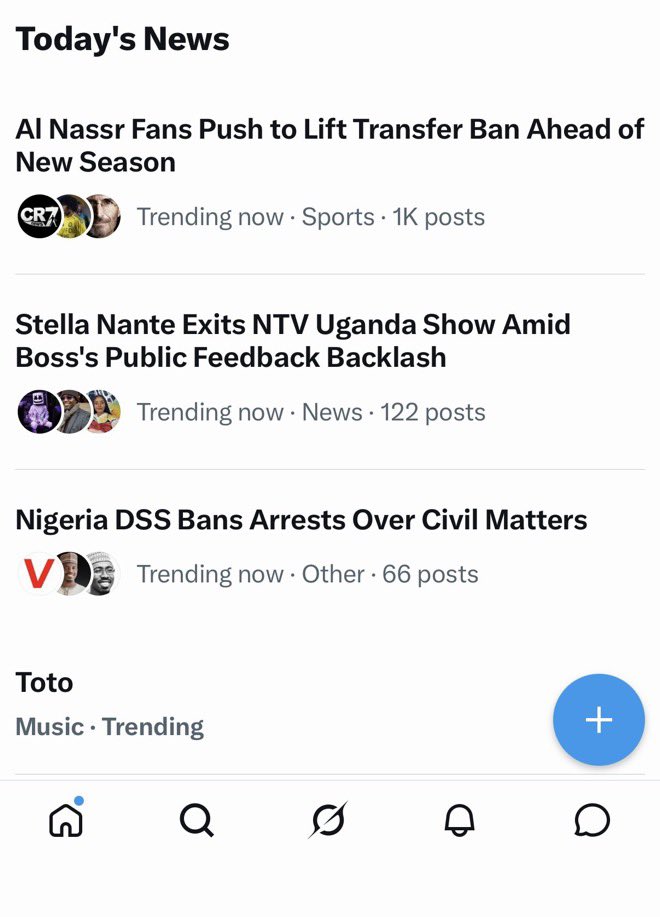Tap the red V avatar on Nigeria DSS story

pos(38,574)
